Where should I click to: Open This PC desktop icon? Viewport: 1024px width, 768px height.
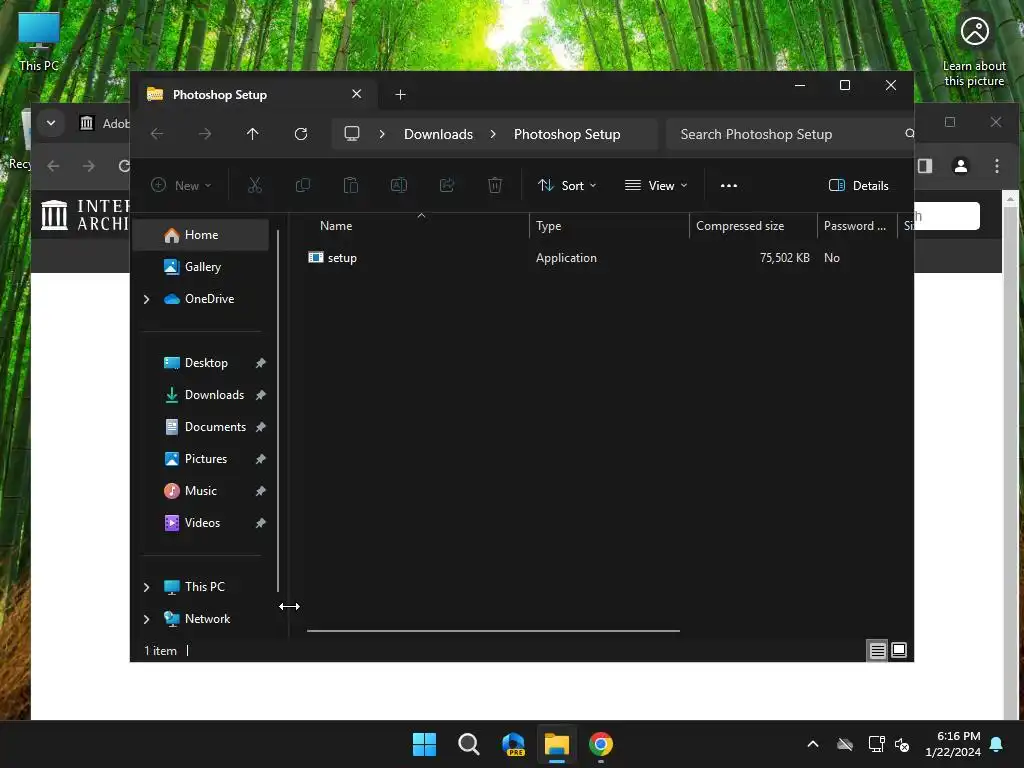tap(39, 42)
